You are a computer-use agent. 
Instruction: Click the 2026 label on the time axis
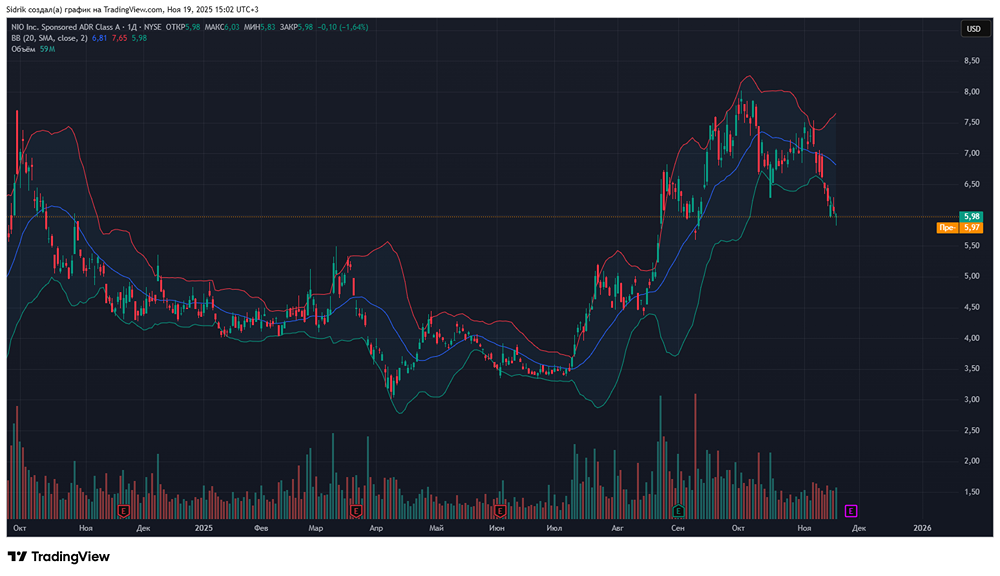(922, 527)
